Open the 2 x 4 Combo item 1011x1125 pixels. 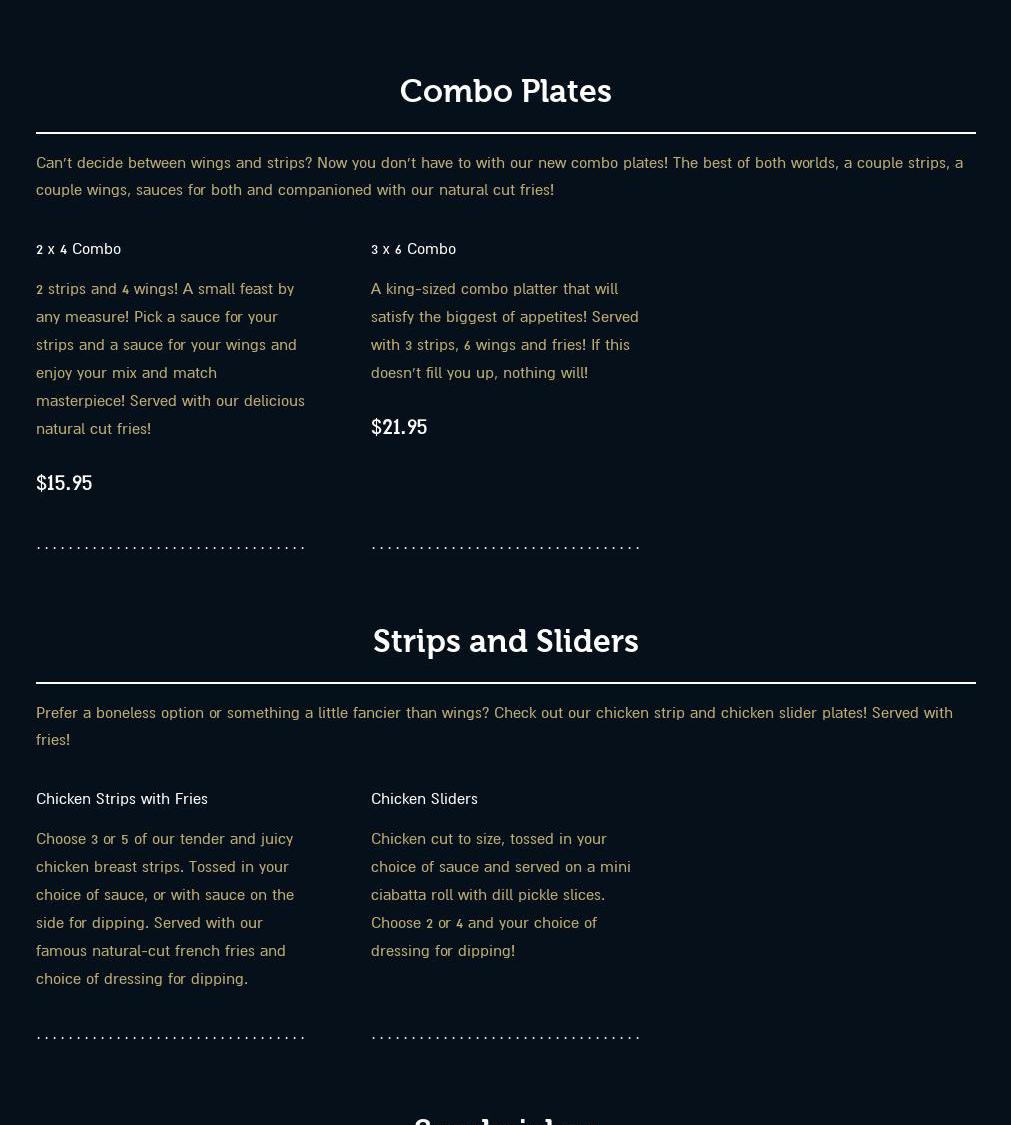pyautogui.click(x=78, y=249)
